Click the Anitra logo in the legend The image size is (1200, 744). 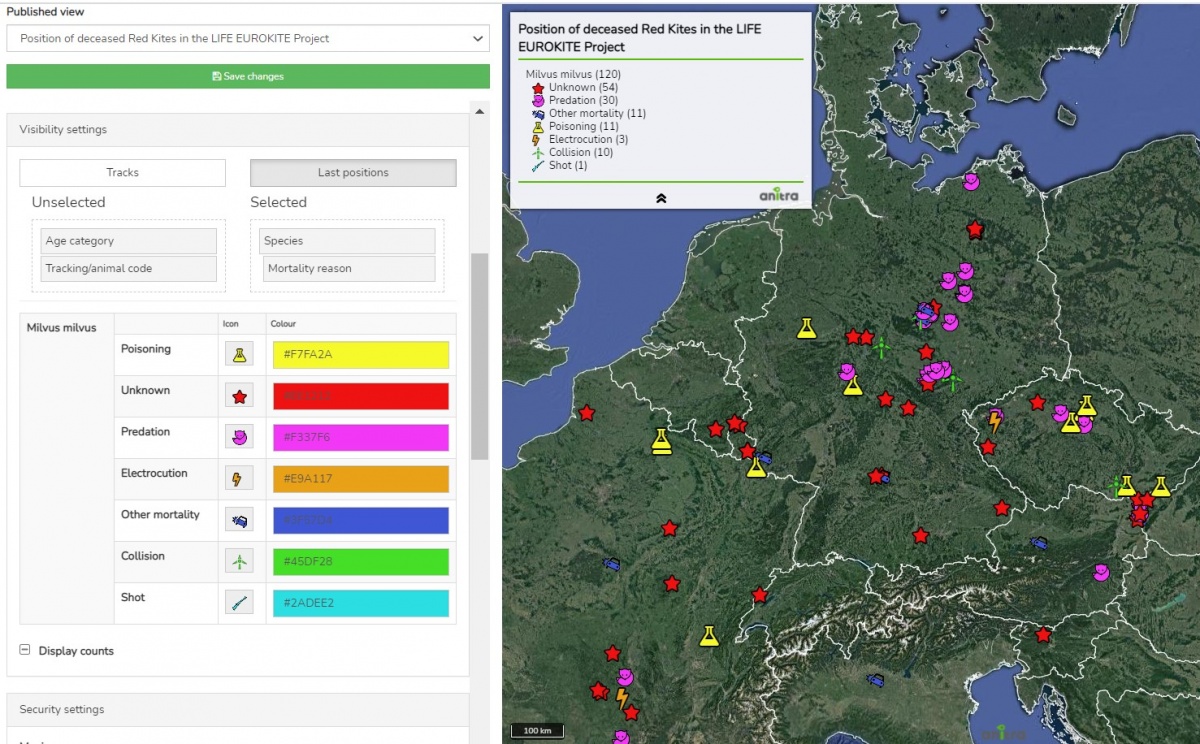[x=779, y=196]
